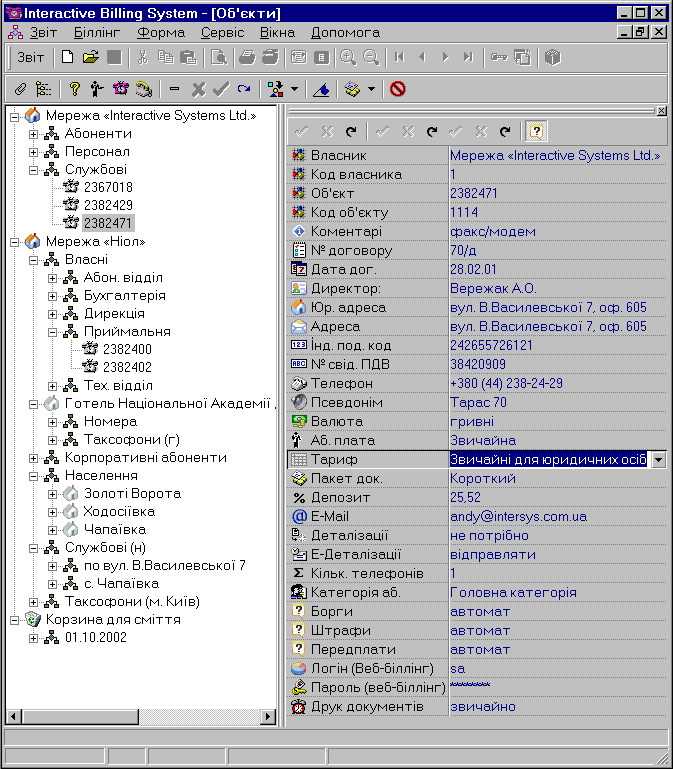Click the Пакет док. value Короткий

(x=483, y=479)
